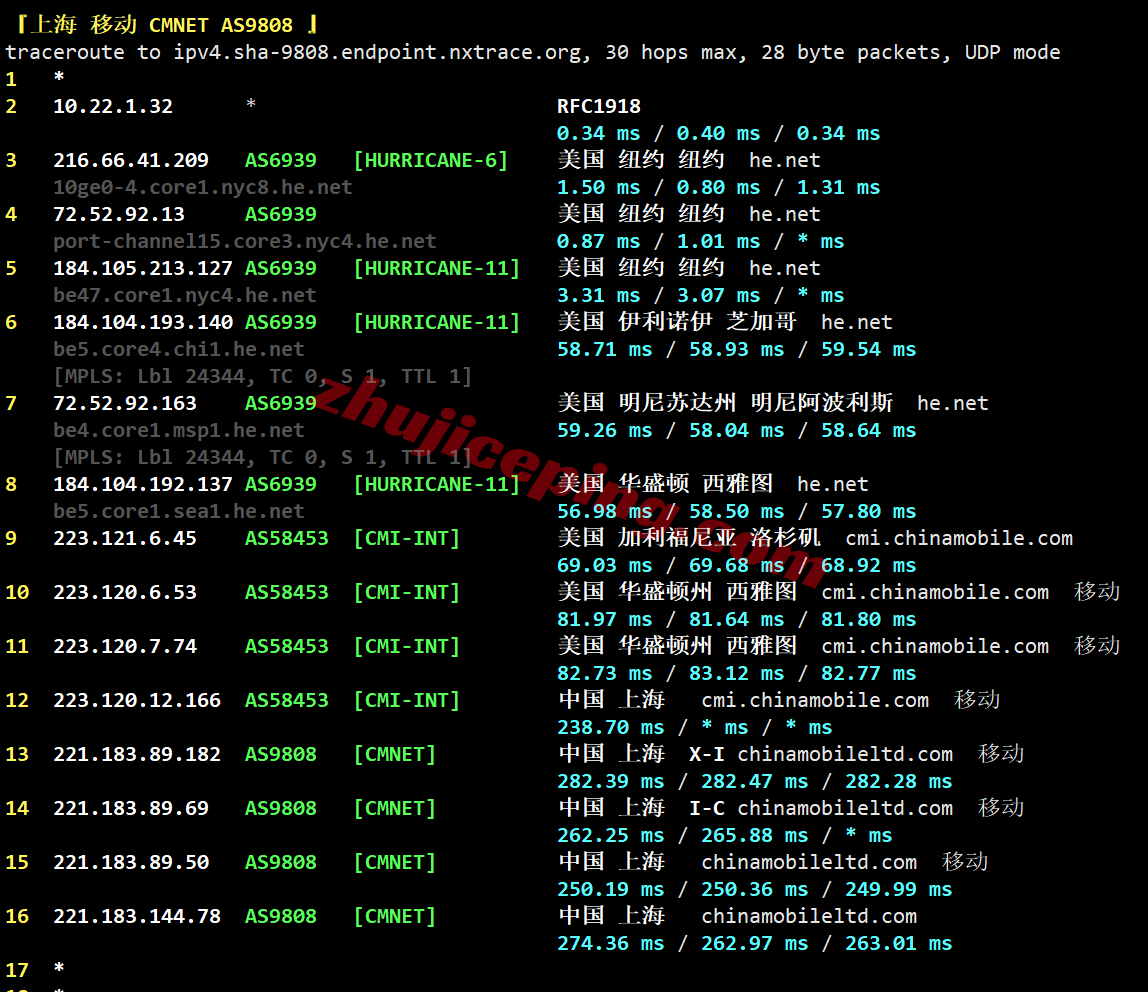Click IP address 223.120.6.53
This screenshot has height=992, width=1148.
coord(125,592)
